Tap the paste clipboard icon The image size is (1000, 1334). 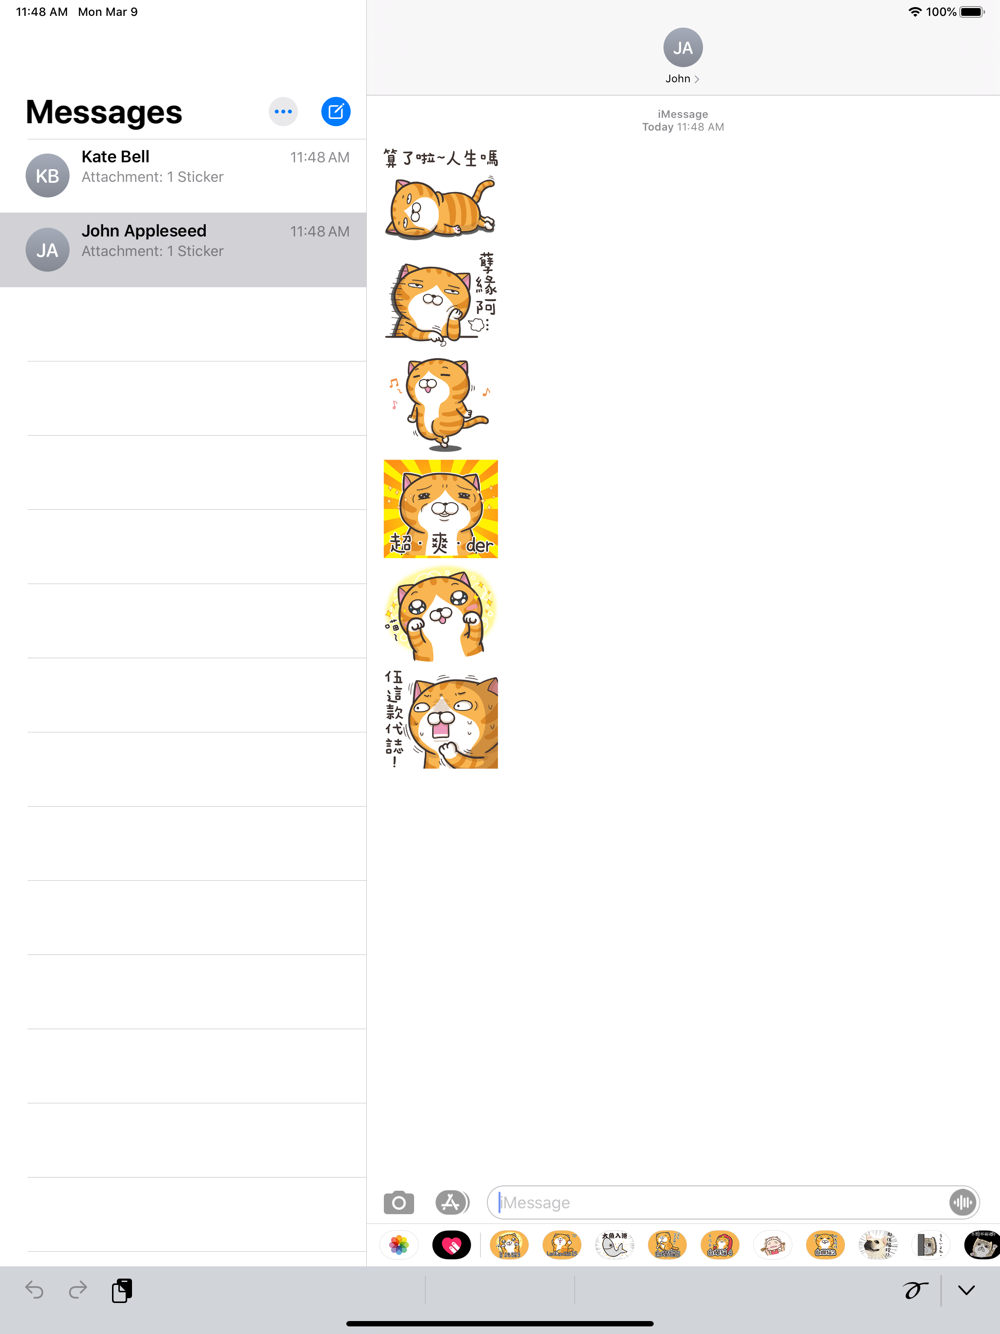tap(122, 1290)
